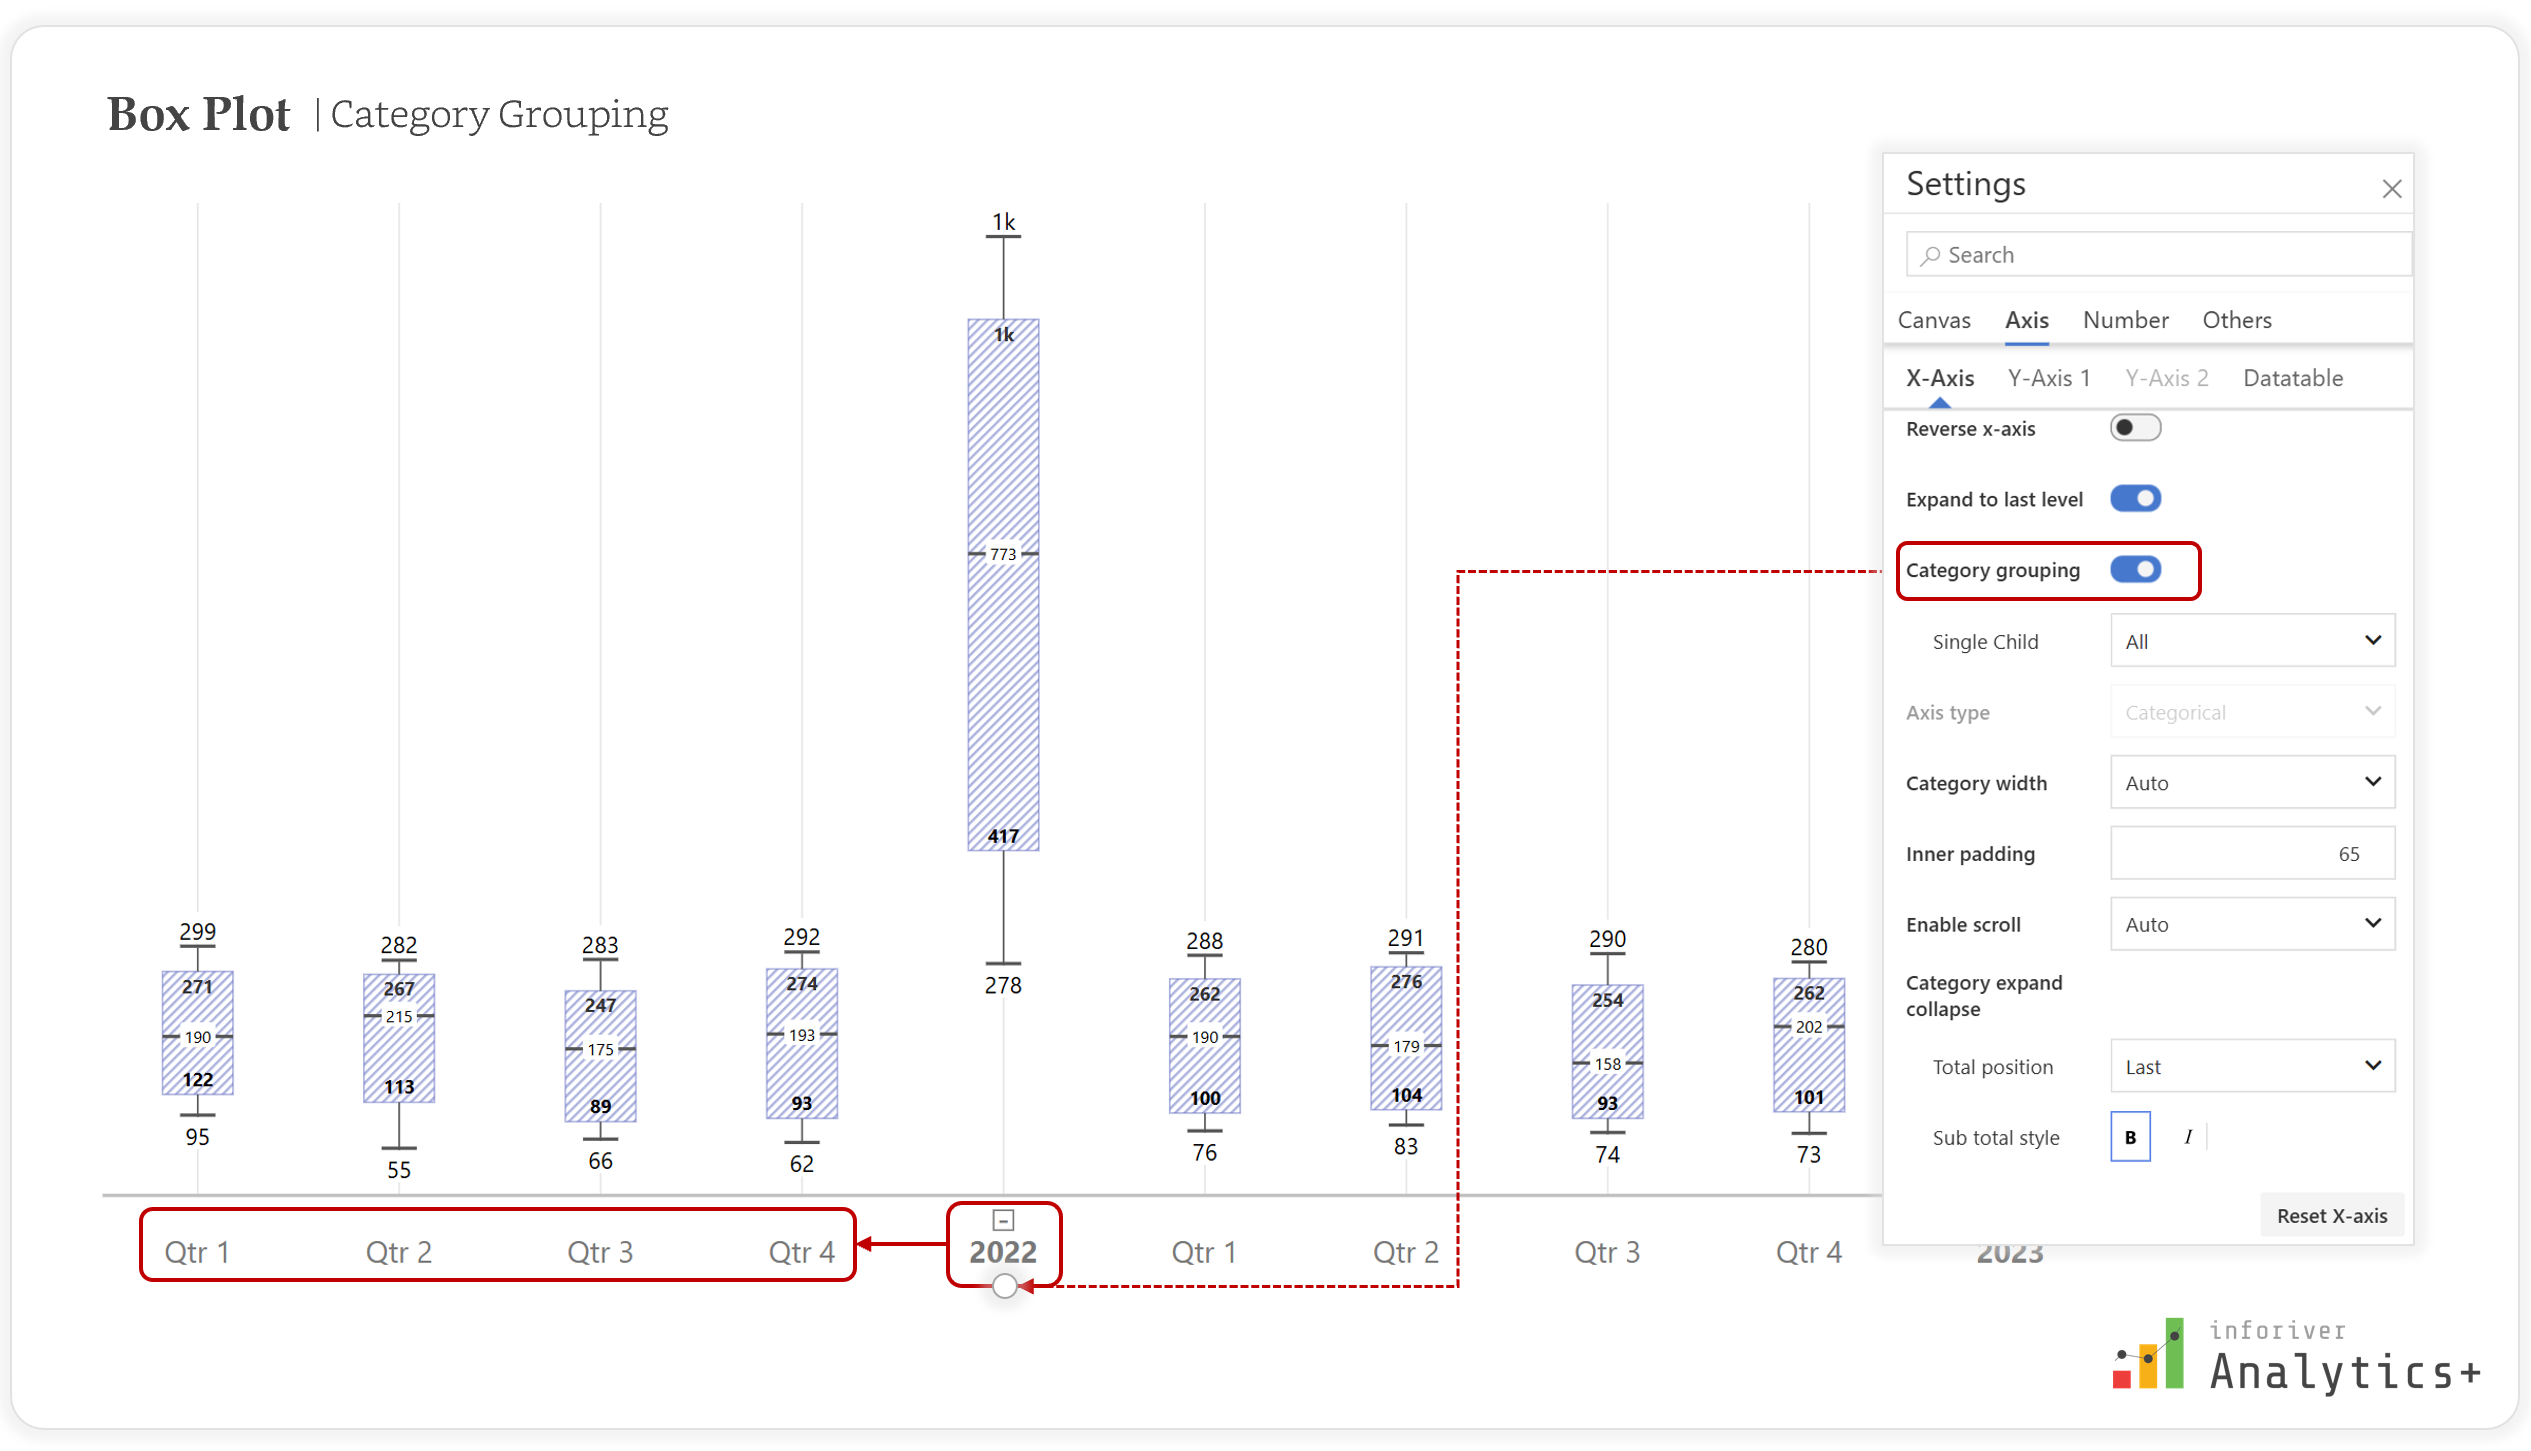Toggle bold sub total style
Viewport: 2531px width, 1451px height.
click(x=2130, y=1137)
